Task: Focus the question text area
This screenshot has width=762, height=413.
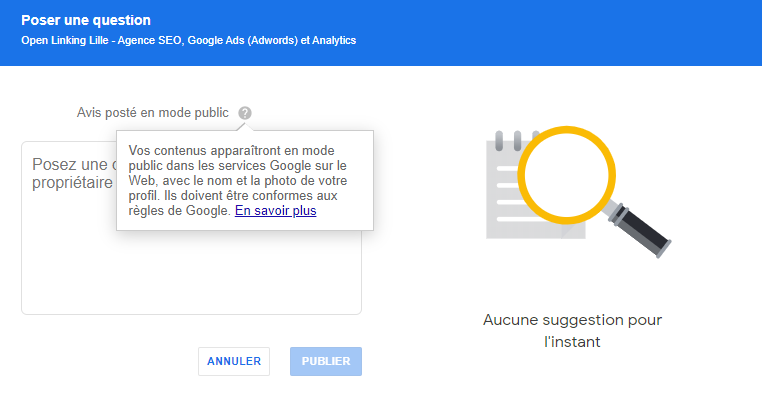Action: pyautogui.click(x=190, y=270)
